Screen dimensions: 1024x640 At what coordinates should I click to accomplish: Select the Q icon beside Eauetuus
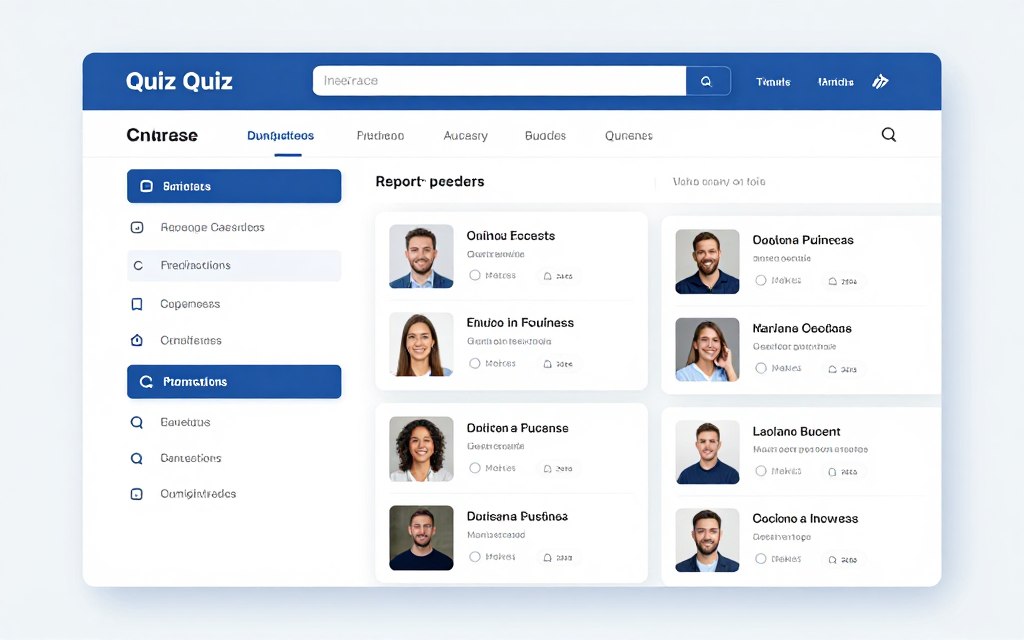click(137, 422)
